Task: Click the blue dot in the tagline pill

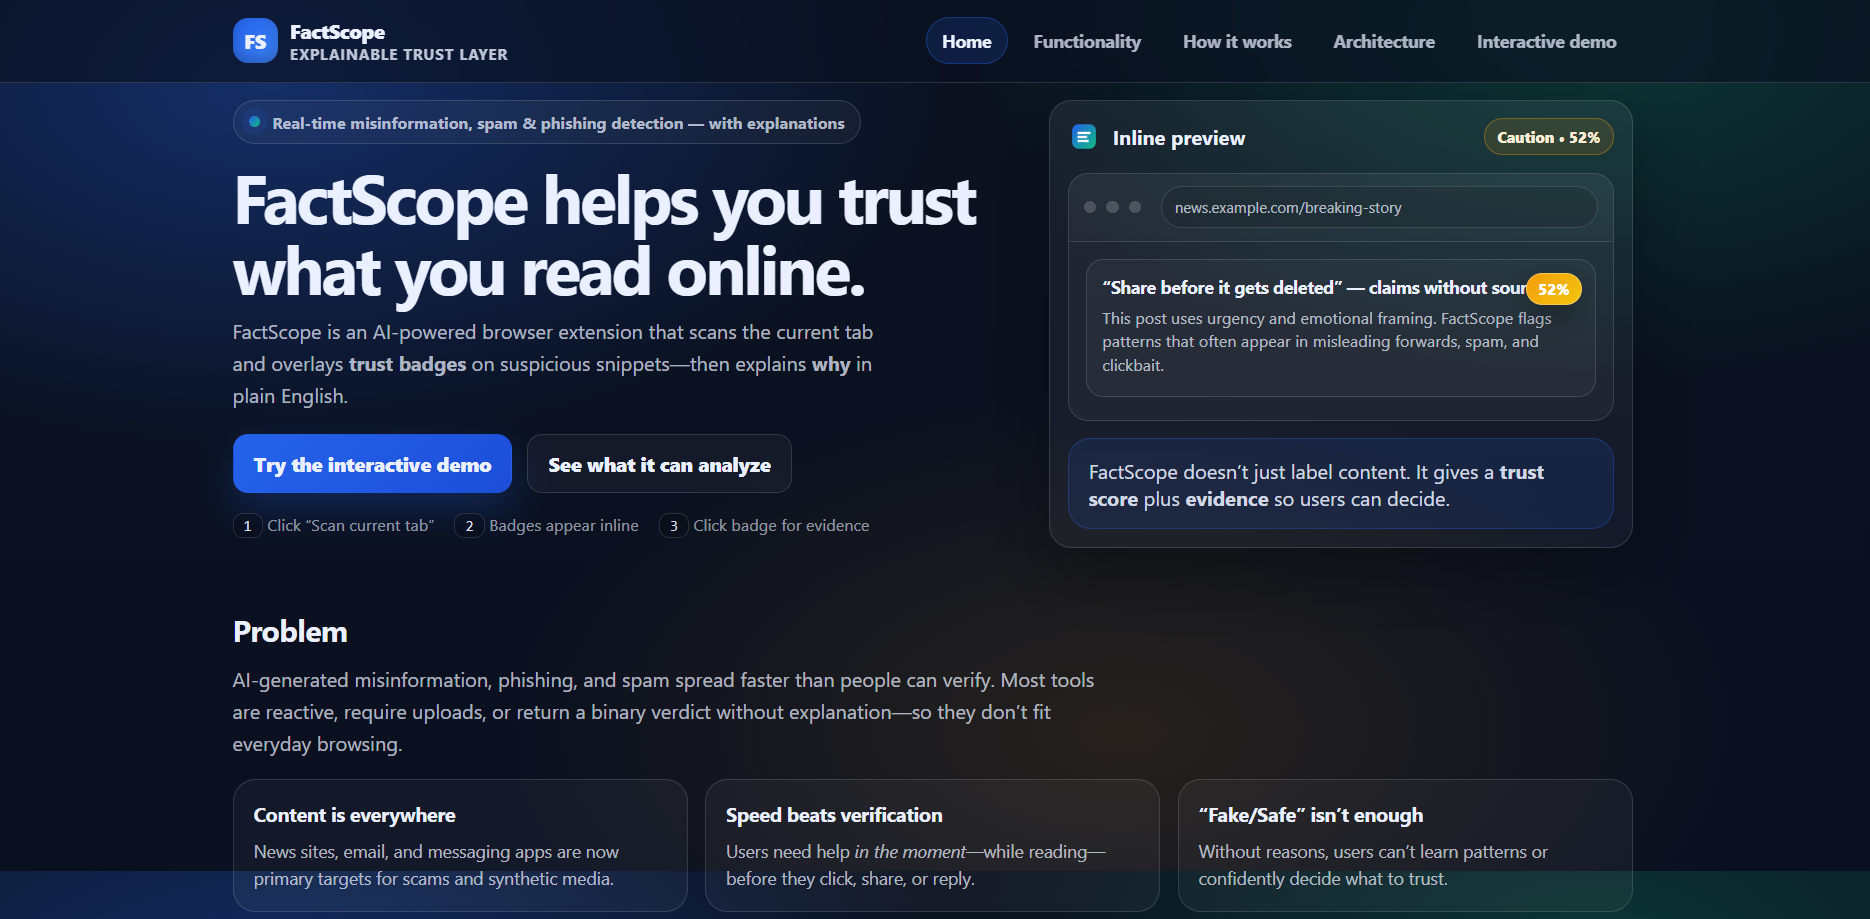Action: (x=255, y=122)
